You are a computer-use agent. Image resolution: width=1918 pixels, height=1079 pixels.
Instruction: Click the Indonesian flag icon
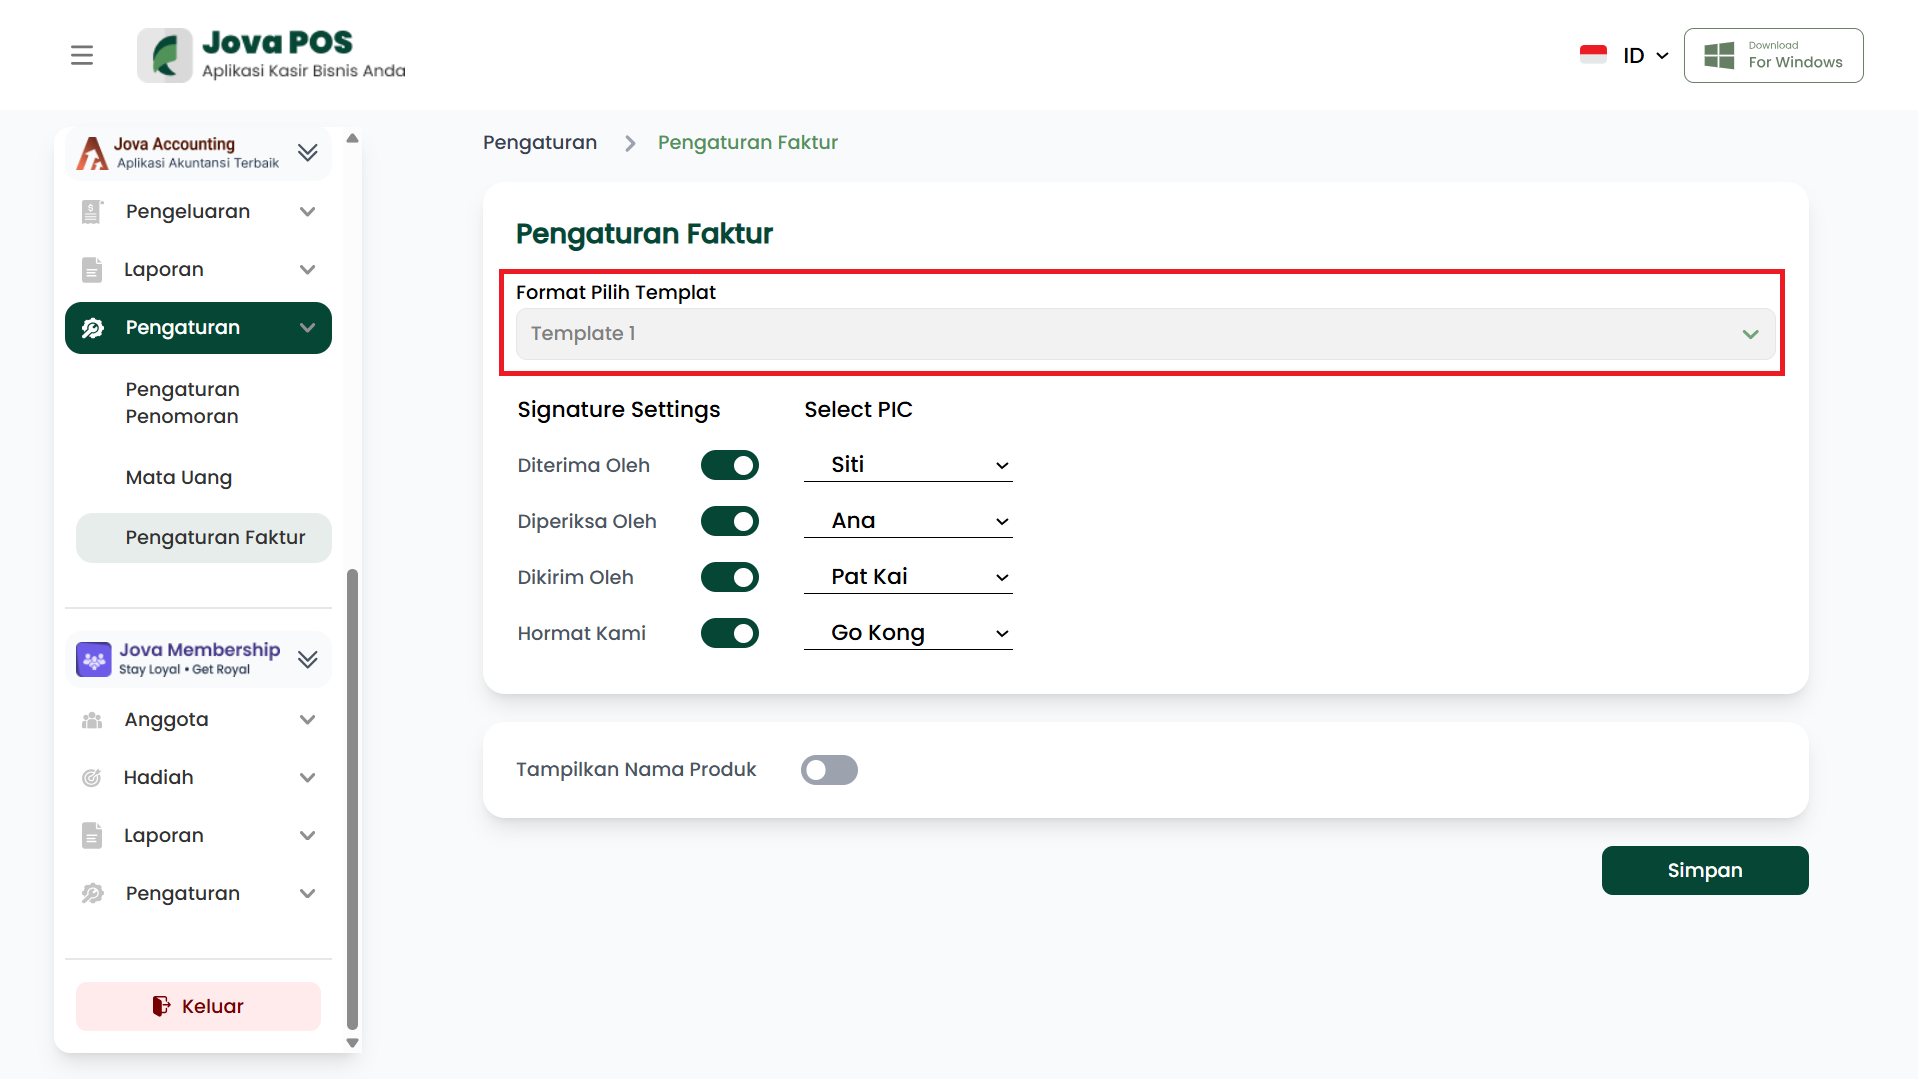coord(1592,55)
